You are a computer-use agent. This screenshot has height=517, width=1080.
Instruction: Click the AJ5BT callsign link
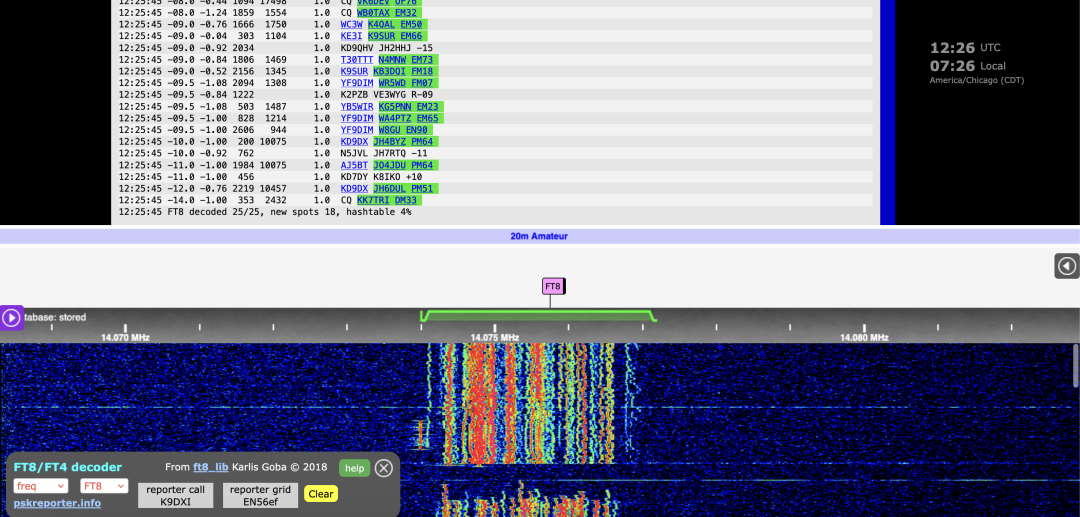click(355, 165)
